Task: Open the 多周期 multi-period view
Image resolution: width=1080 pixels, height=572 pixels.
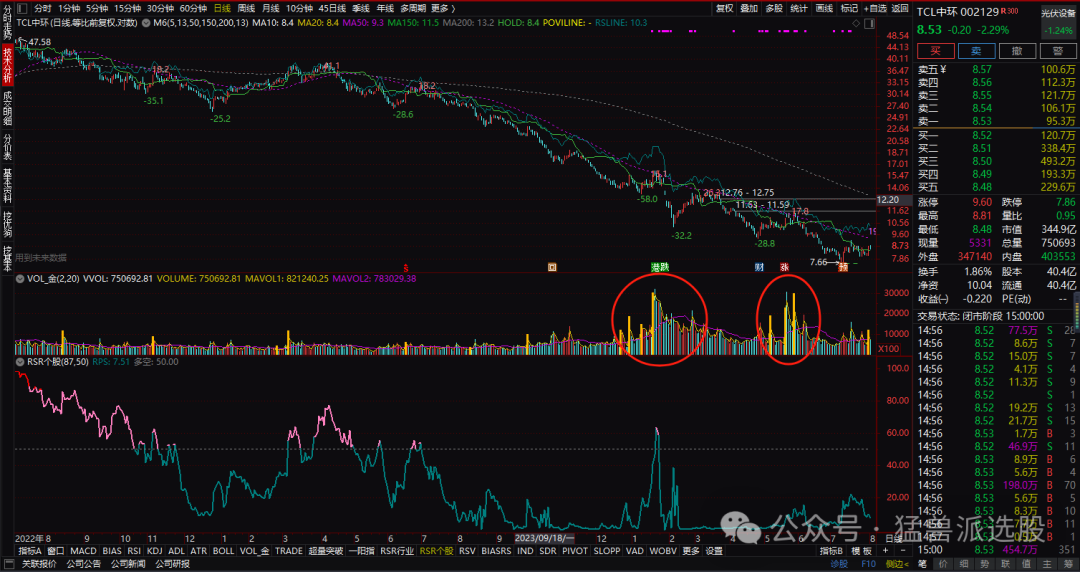Action: (x=413, y=8)
